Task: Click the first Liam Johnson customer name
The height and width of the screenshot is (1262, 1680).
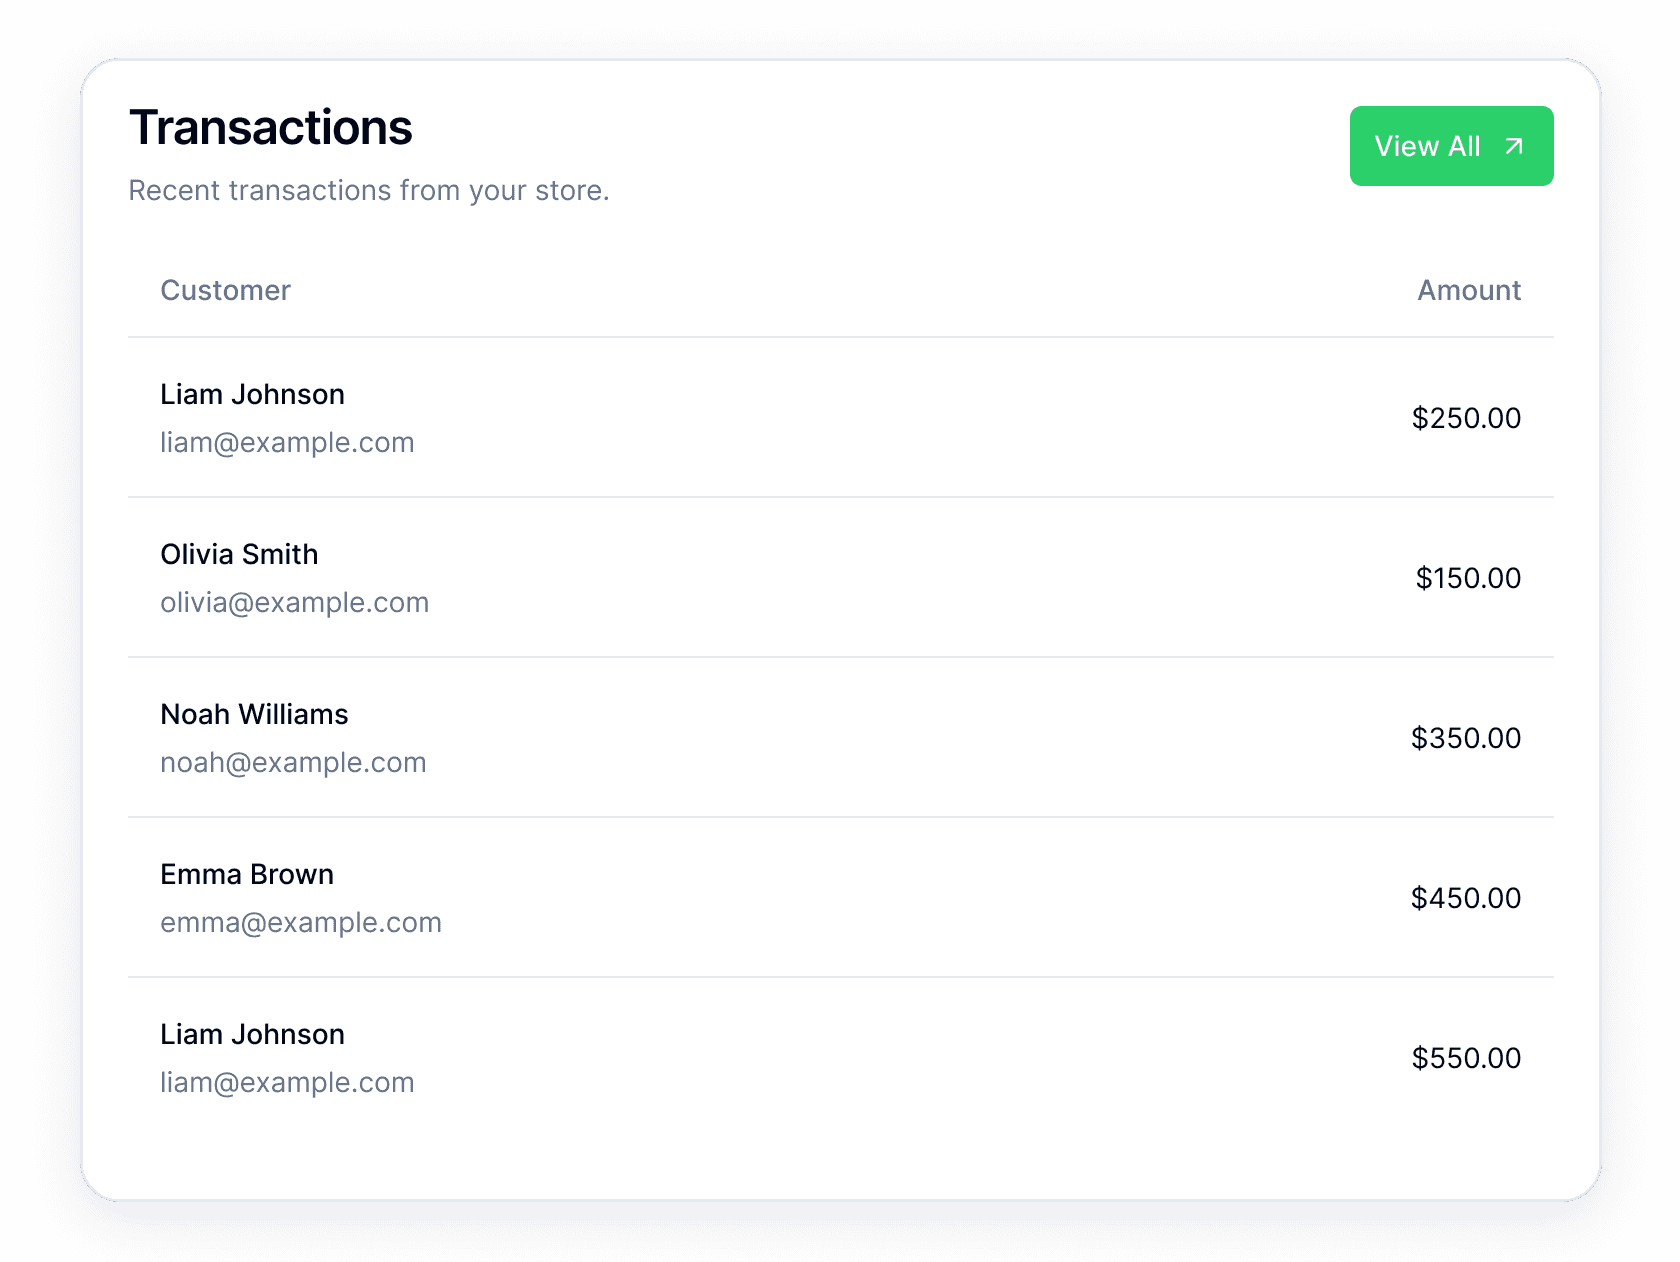Action: [252, 394]
